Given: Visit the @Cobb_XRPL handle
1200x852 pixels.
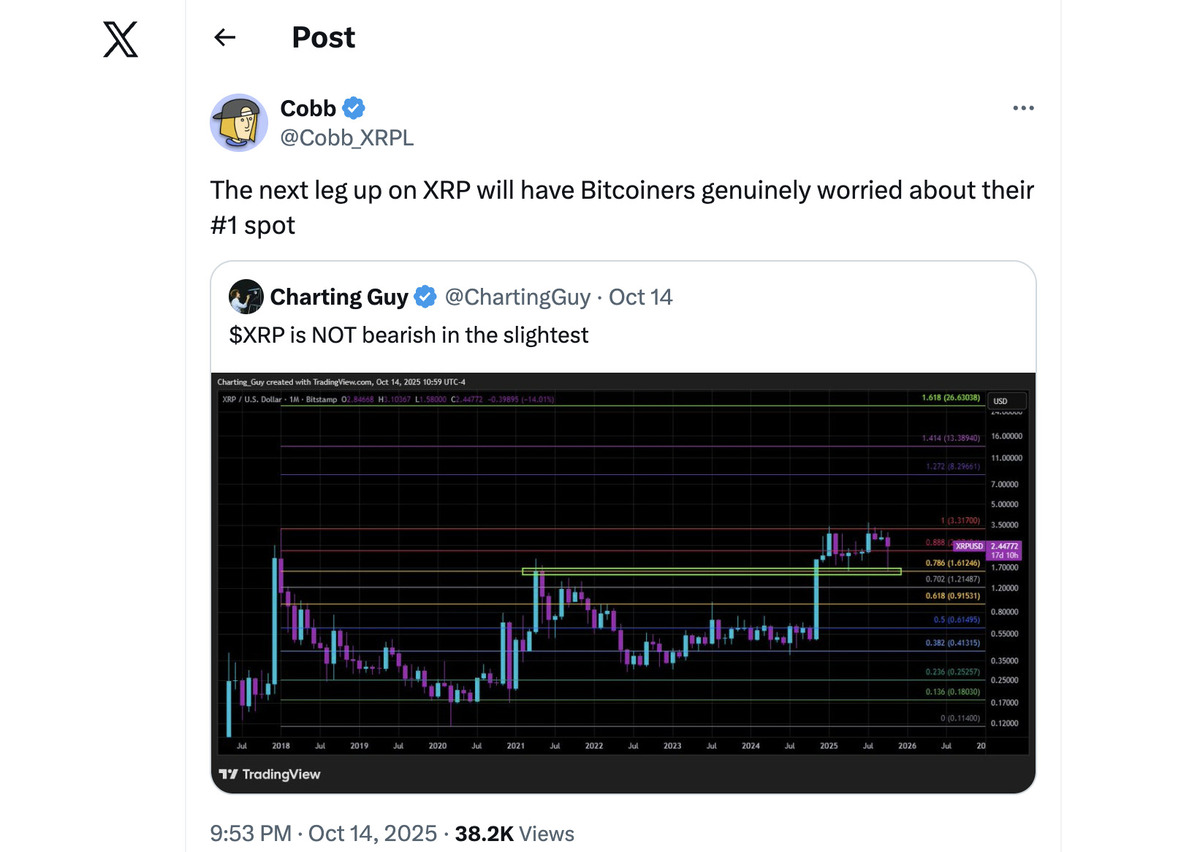Looking at the screenshot, I should (x=347, y=137).
